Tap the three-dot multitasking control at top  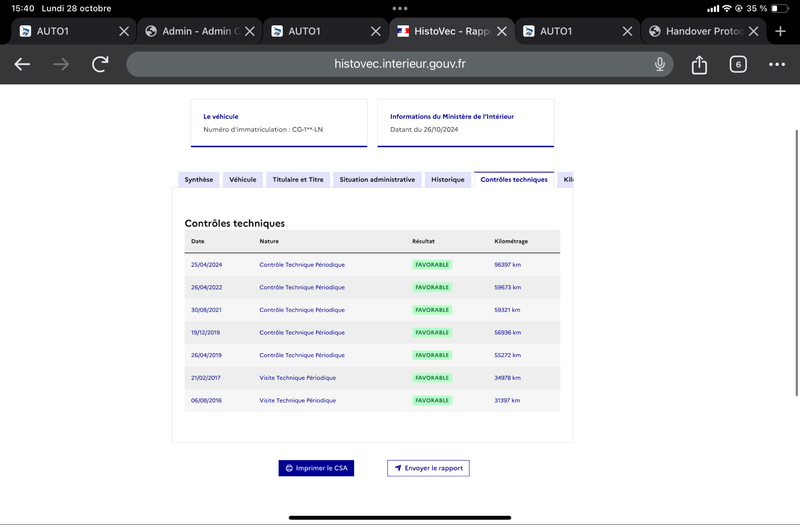pyautogui.click(x=399, y=8)
